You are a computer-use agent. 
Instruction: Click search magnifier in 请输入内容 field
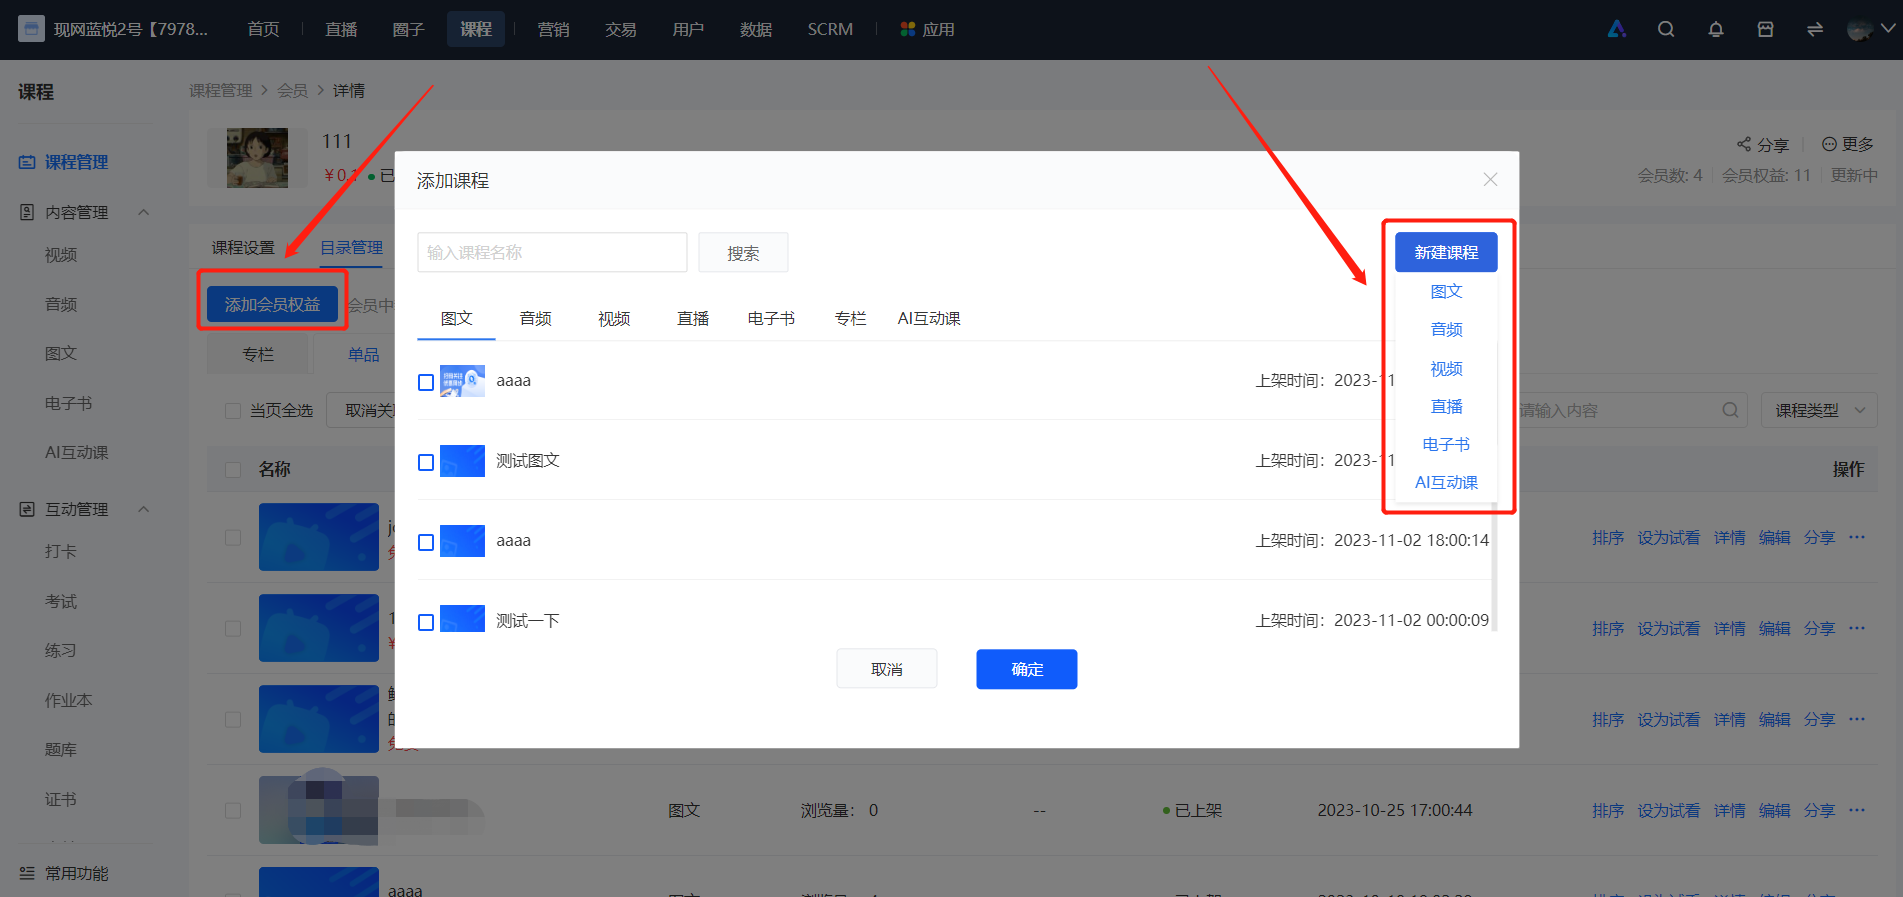(x=1730, y=410)
